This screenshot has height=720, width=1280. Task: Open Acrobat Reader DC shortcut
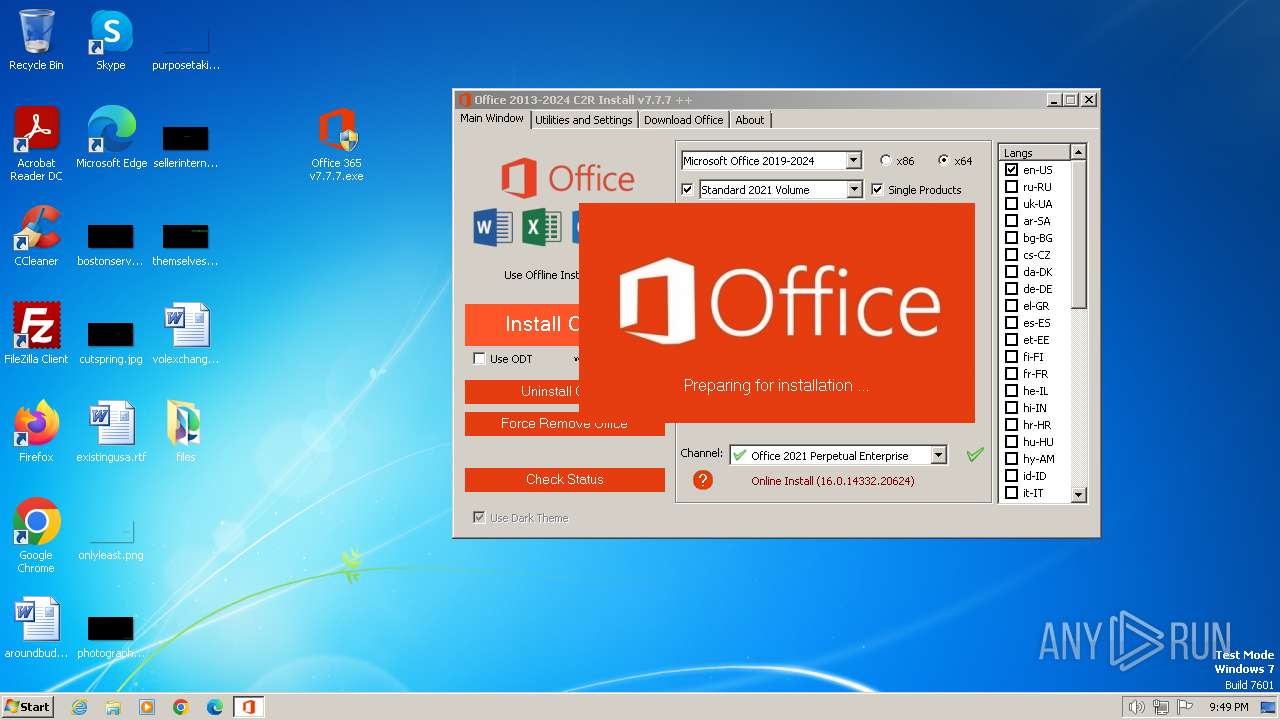click(x=37, y=144)
